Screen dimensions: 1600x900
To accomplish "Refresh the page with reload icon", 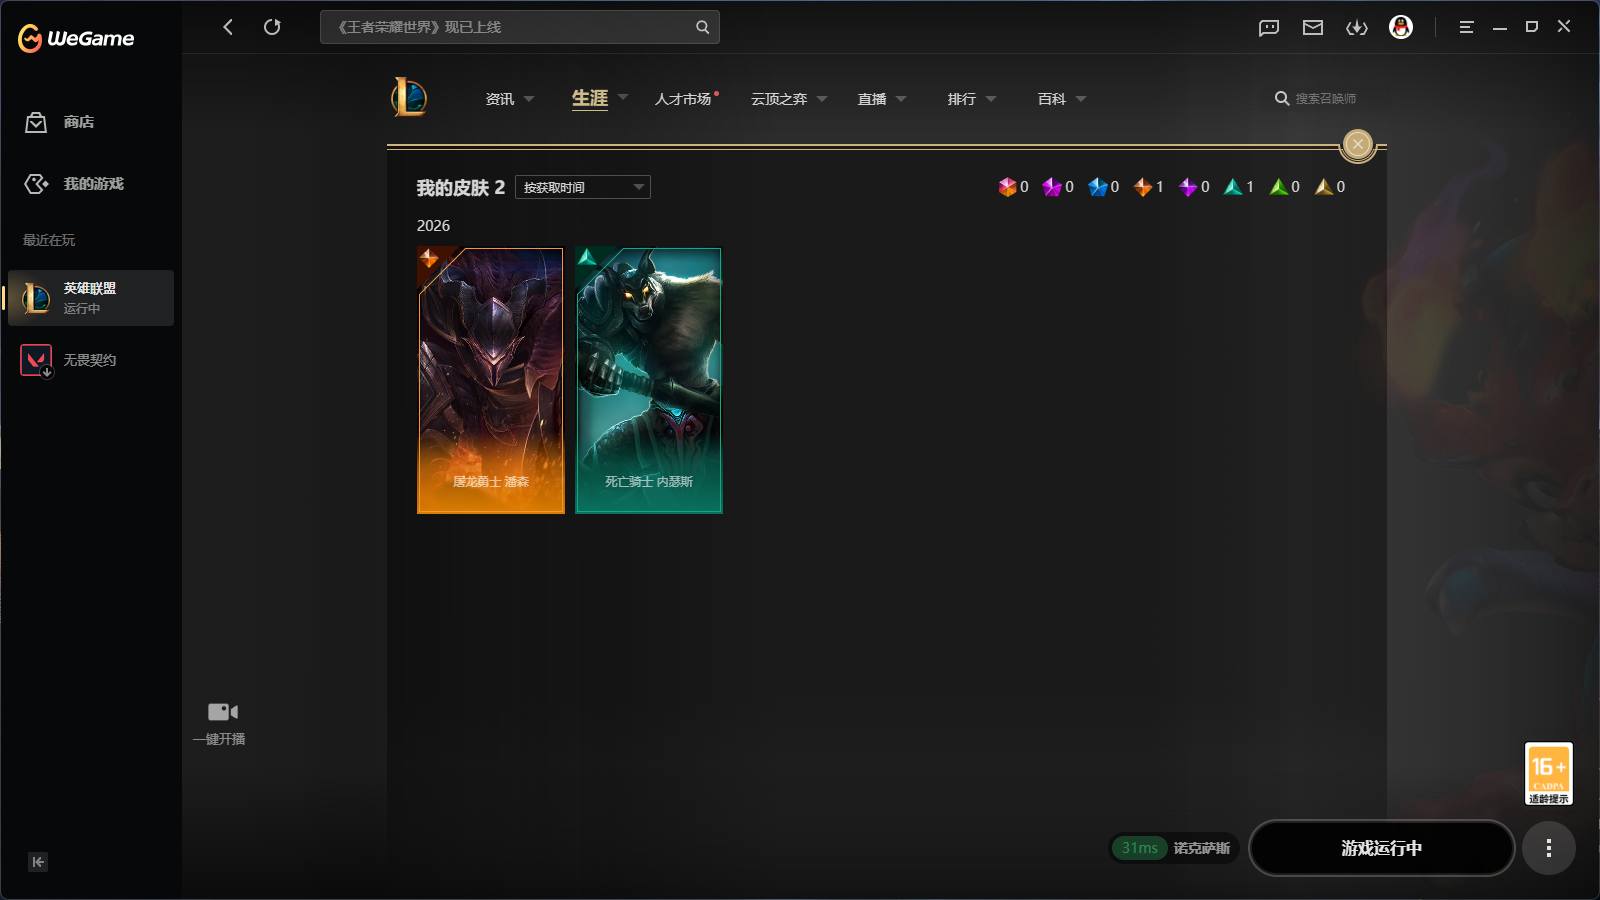I will 272,27.
